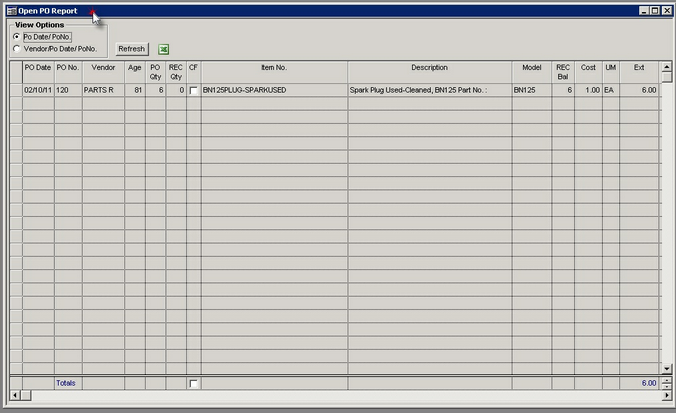
Task: Toggle the CF checkbox for PO 120
Action: tap(194, 90)
